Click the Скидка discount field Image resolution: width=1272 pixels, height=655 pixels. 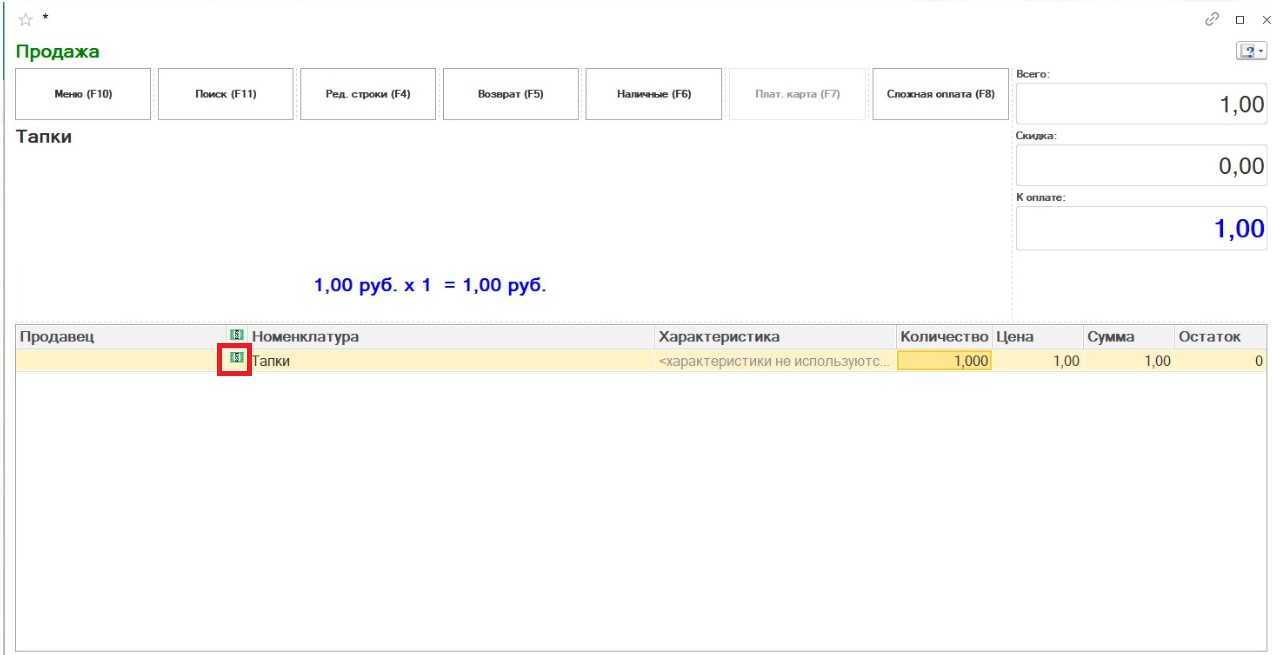[1140, 166]
